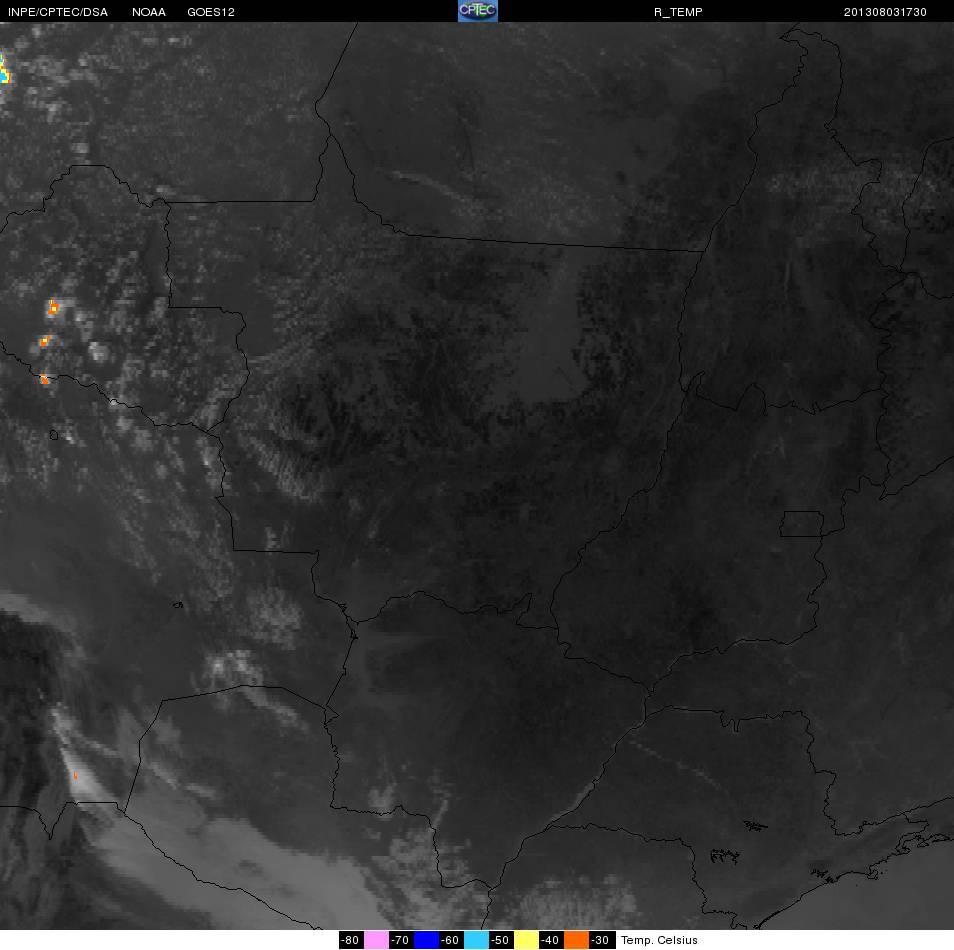Click the CPTEC logo in the header
954x950 pixels.
point(478,11)
